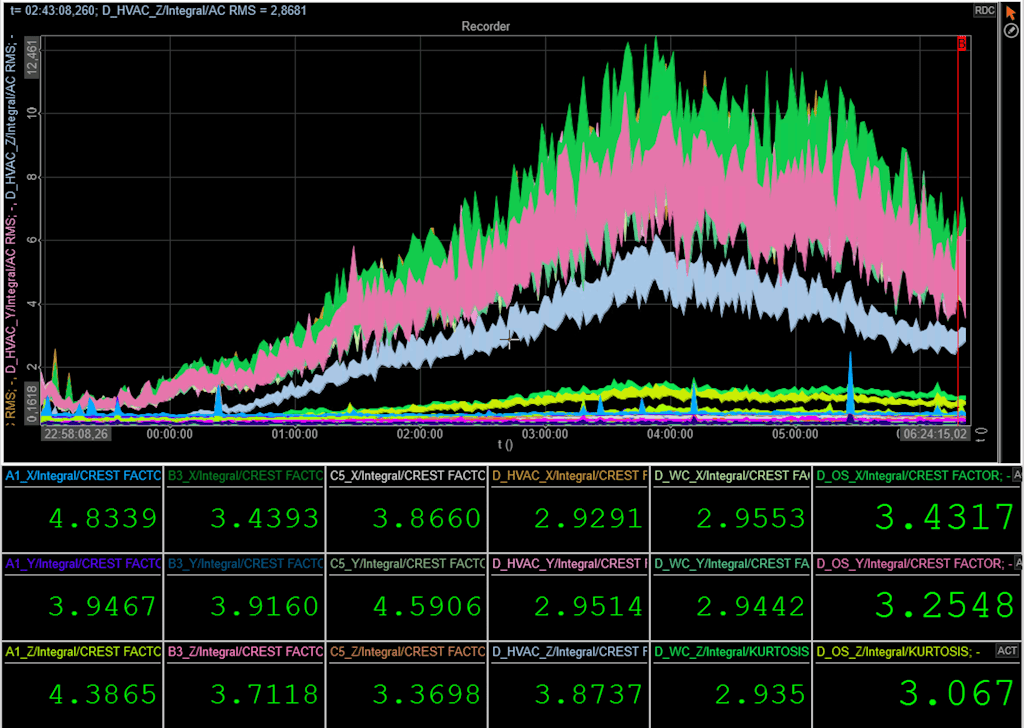The image size is (1024, 728).
Task: Click the Y-axis maximum value 12,461
Action: 32,57
